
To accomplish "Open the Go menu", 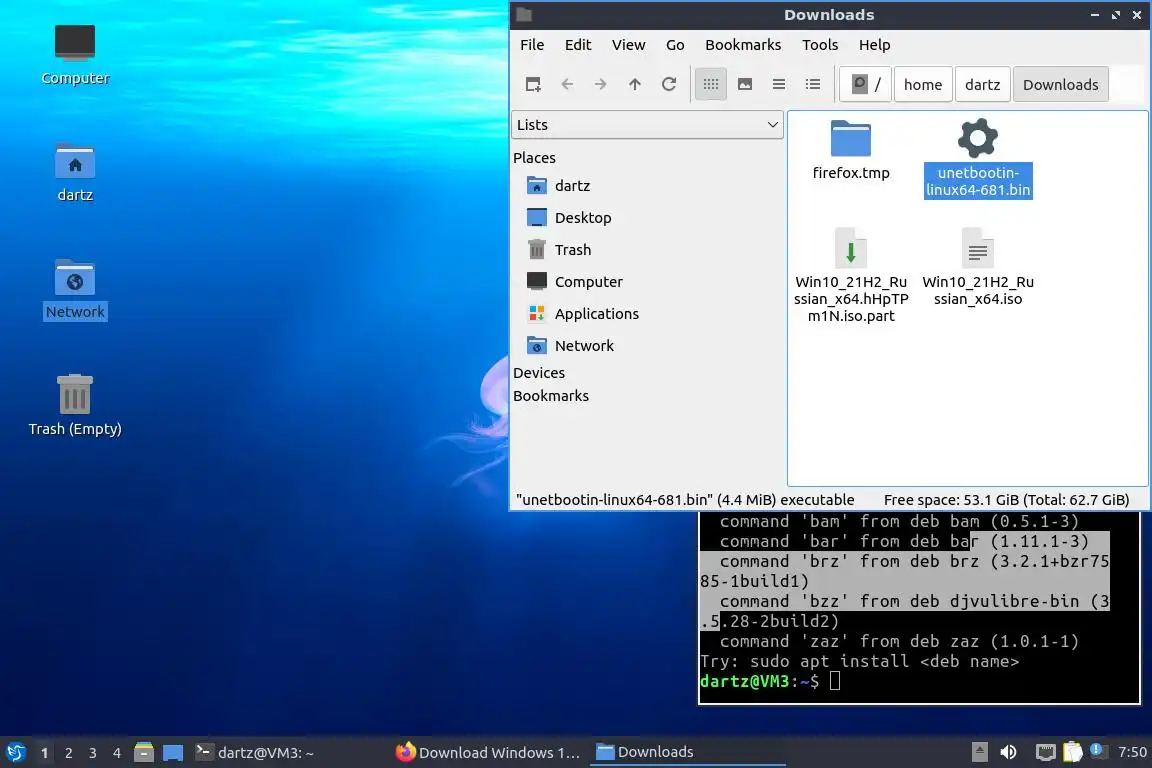I will [675, 45].
